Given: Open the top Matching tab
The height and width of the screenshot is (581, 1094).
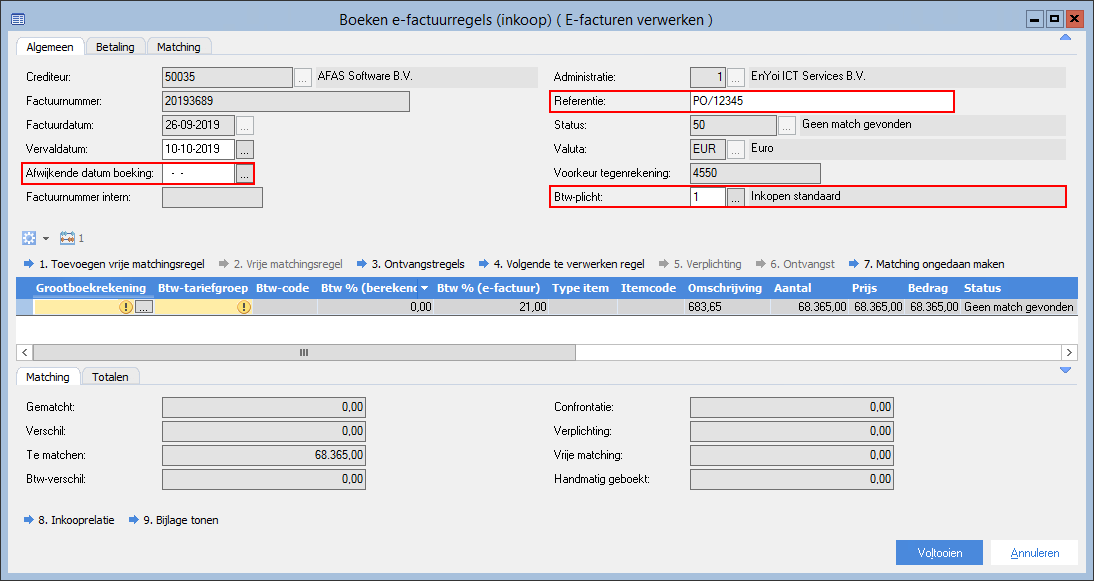Looking at the screenshot, I should pos(179,47).
